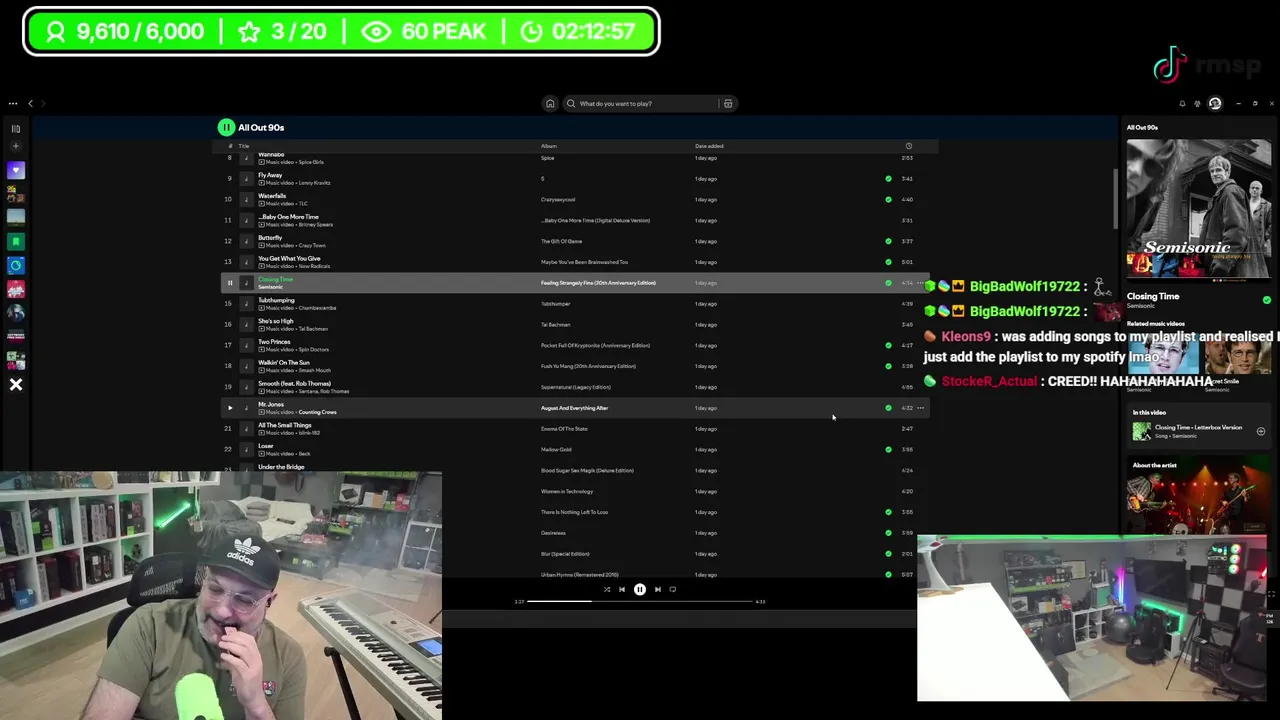Pause the All Out 90s playlist button
Viewport: 1280px width, 720px height.
click(x=226, y=127)
